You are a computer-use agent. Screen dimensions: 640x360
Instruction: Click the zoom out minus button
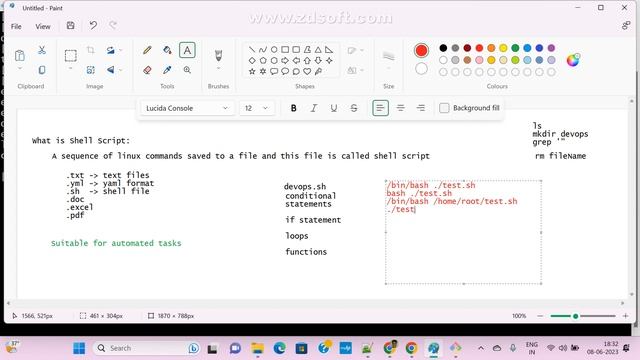tap(540, 316)
